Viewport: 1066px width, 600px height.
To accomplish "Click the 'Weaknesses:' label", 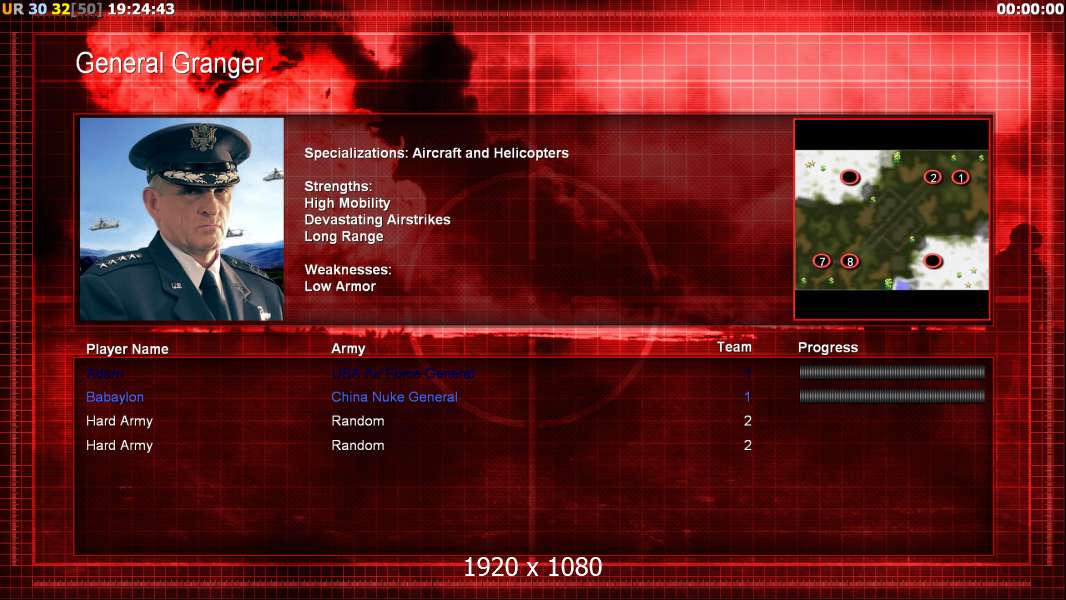I will pos(347,270).
